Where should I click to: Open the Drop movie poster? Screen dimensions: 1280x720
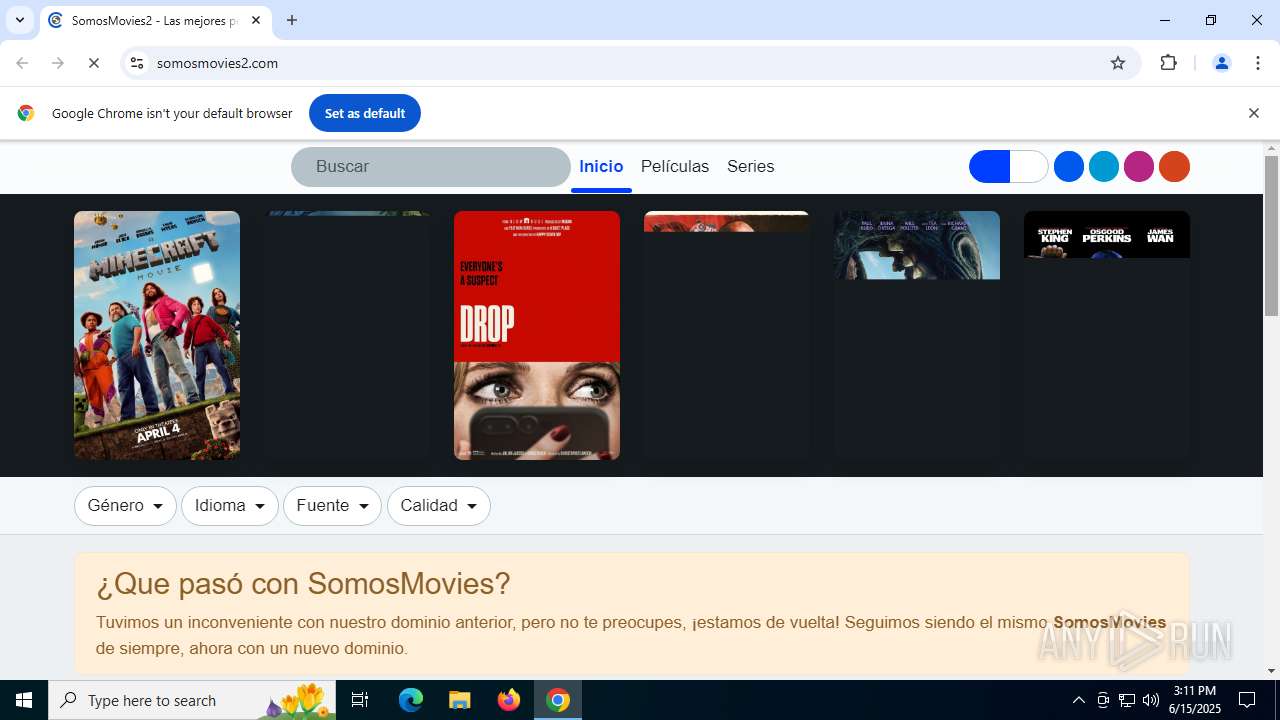point(537,335)
